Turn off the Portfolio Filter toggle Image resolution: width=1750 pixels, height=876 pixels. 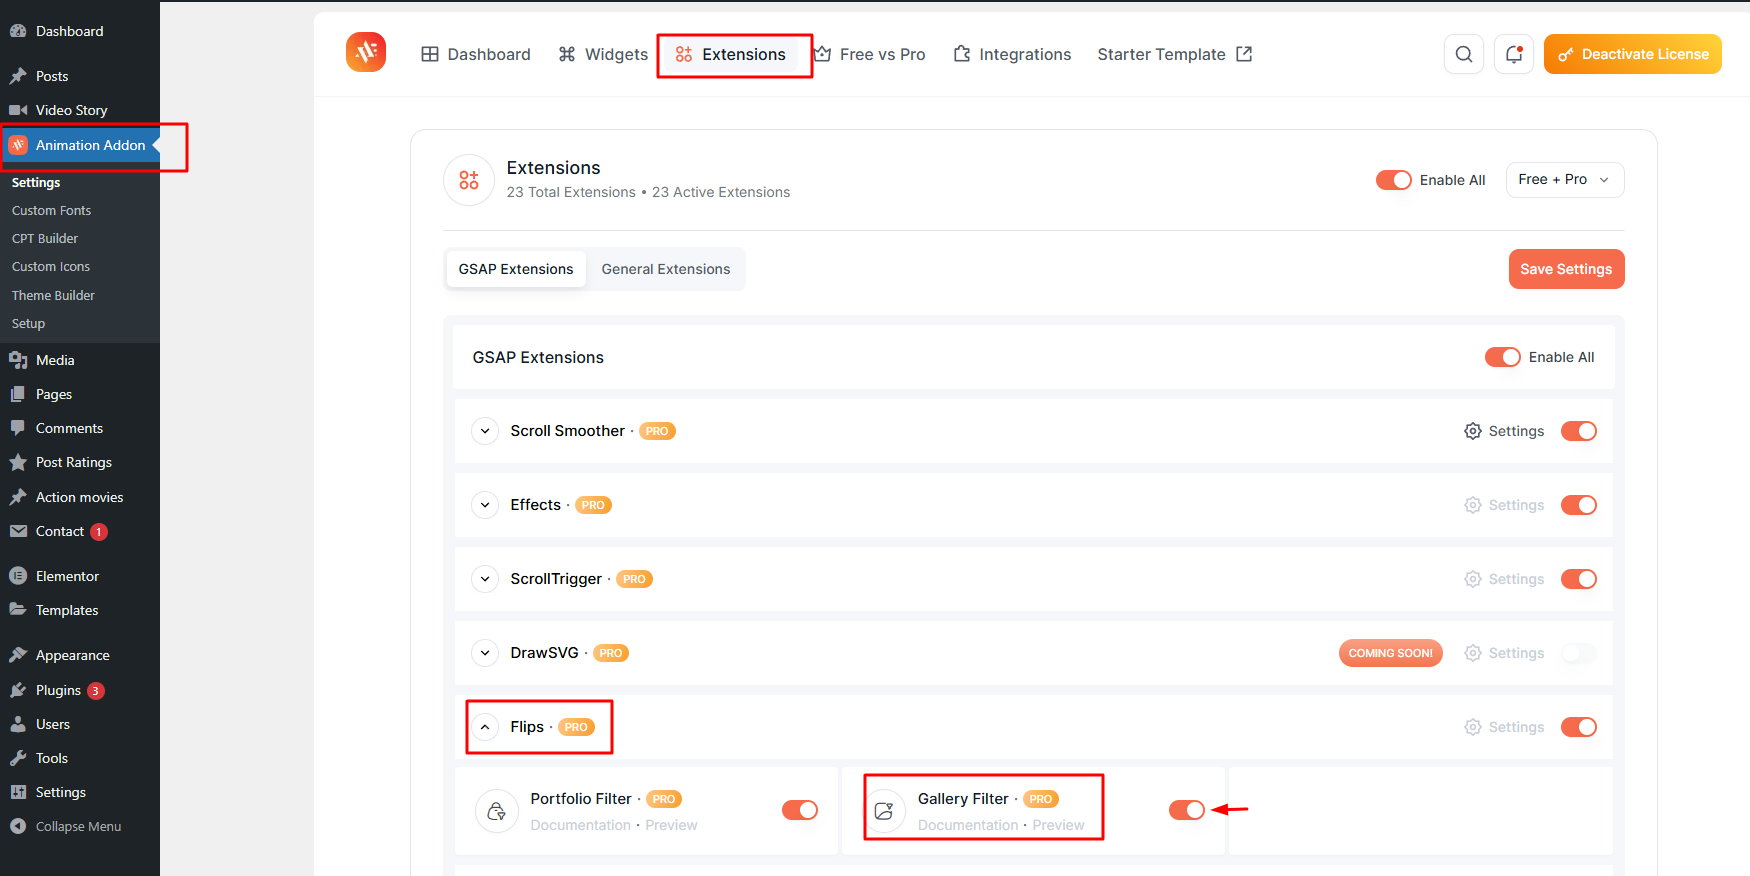coord(800,810)
